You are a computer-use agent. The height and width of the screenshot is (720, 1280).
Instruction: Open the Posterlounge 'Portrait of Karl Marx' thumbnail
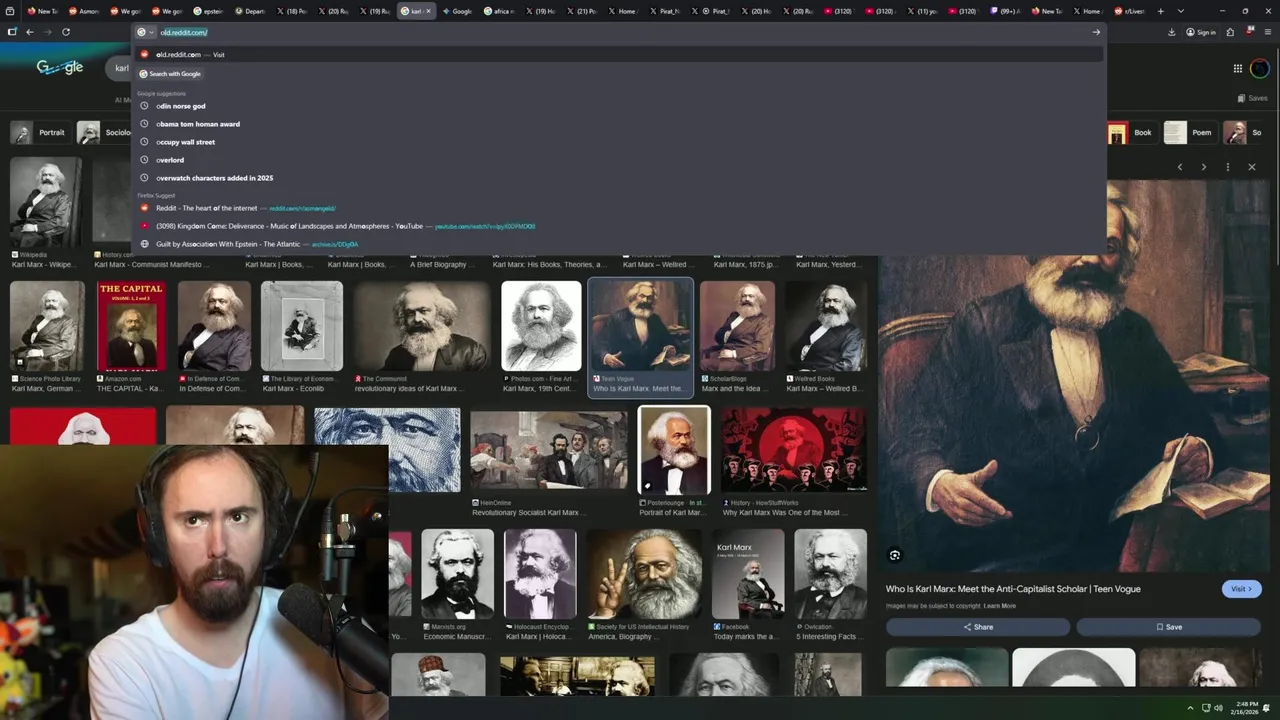click(x=674, y=450)
